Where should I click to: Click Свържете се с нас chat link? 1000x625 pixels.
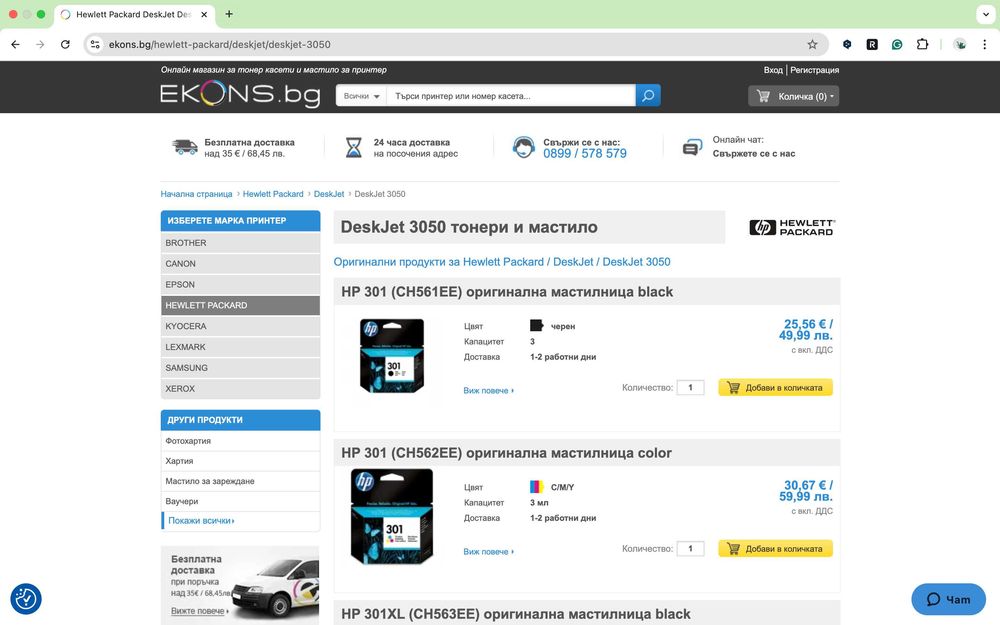click(754, 154)
